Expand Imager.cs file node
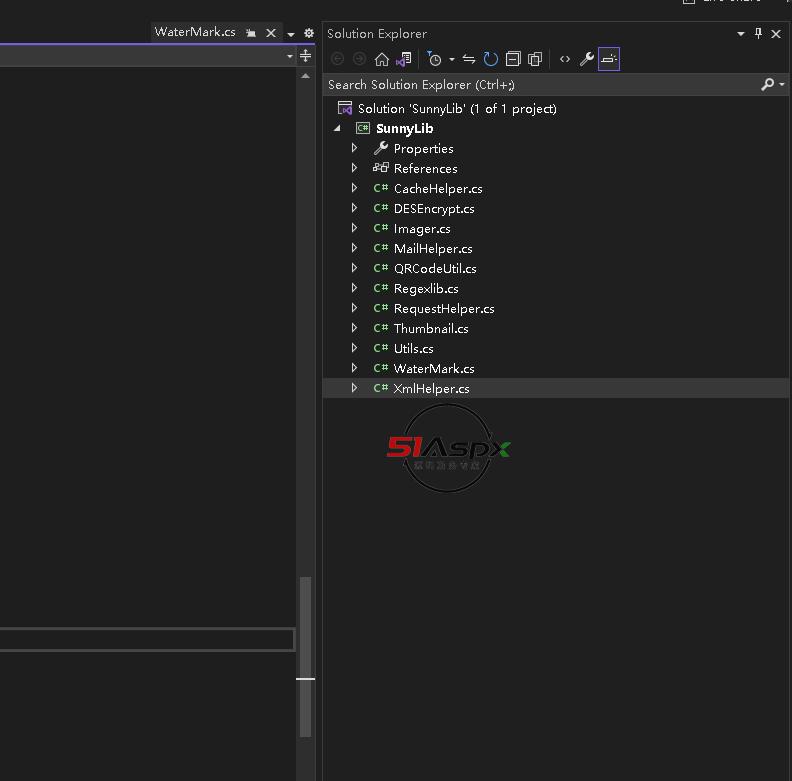Viewport: 792px width, 781px height. tap(354, 228)
